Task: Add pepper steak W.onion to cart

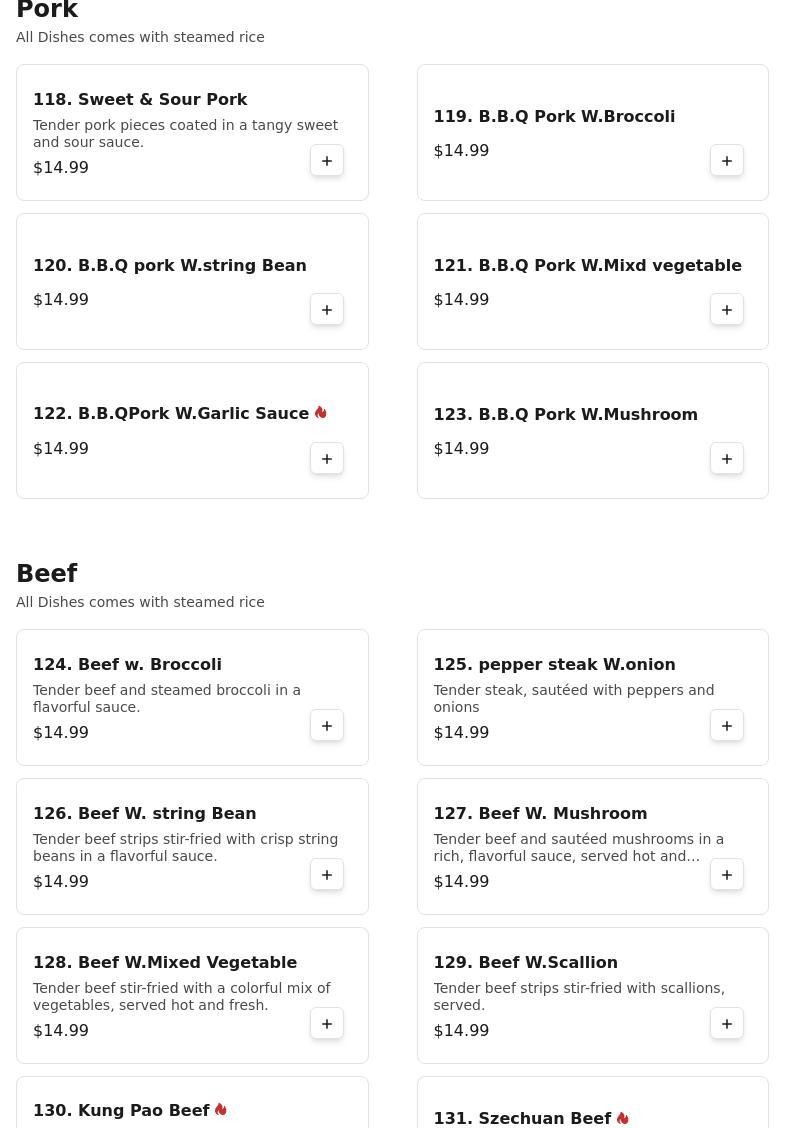Action: [727, 726]
